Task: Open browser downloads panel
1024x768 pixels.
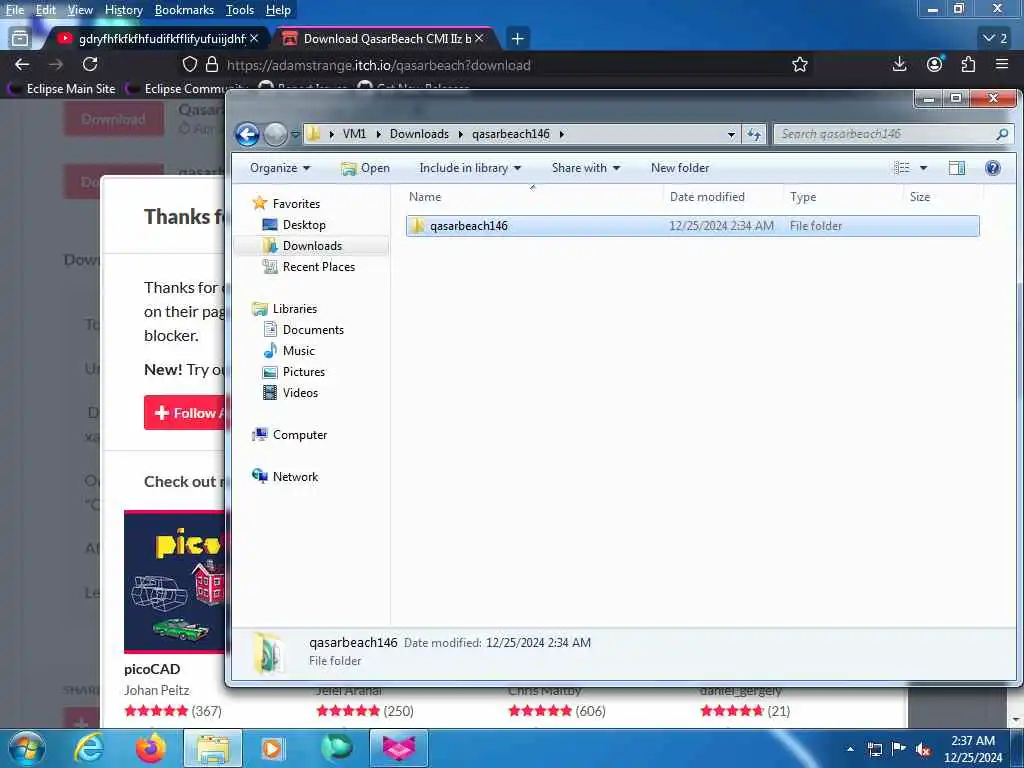Action: click(x=899, y=65)
